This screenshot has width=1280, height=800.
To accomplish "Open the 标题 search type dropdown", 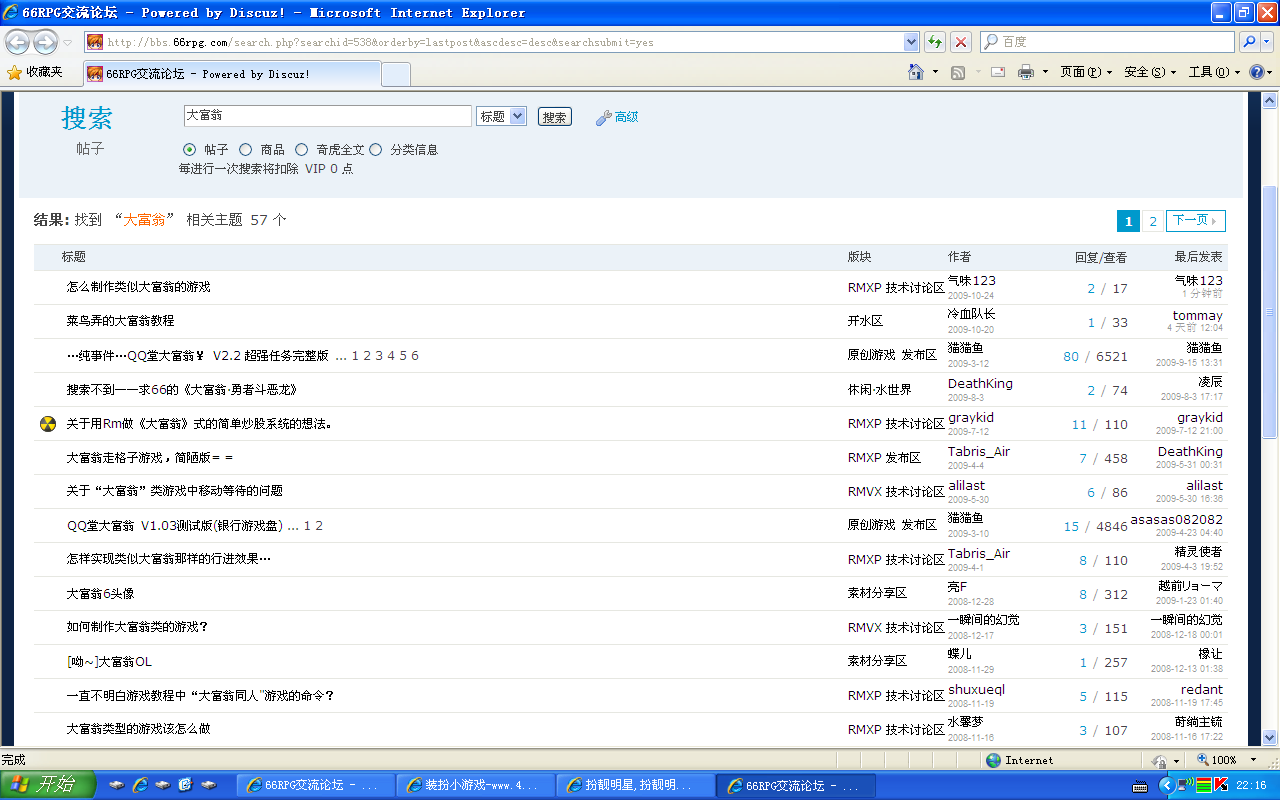I will click(x=501, y=116).
